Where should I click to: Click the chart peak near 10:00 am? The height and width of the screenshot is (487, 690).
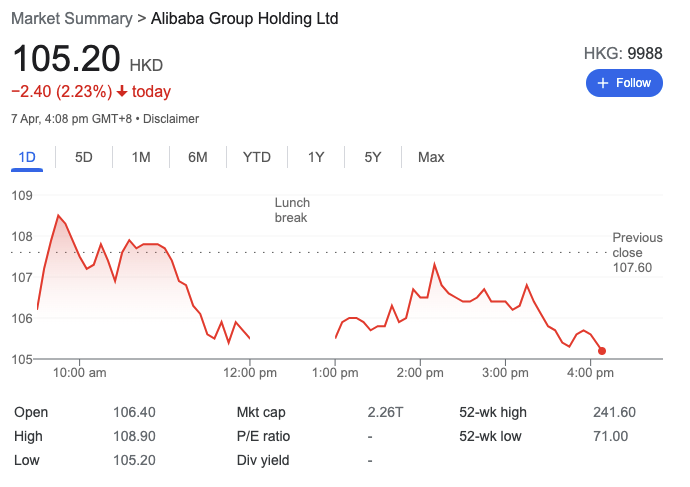(59, 216)
